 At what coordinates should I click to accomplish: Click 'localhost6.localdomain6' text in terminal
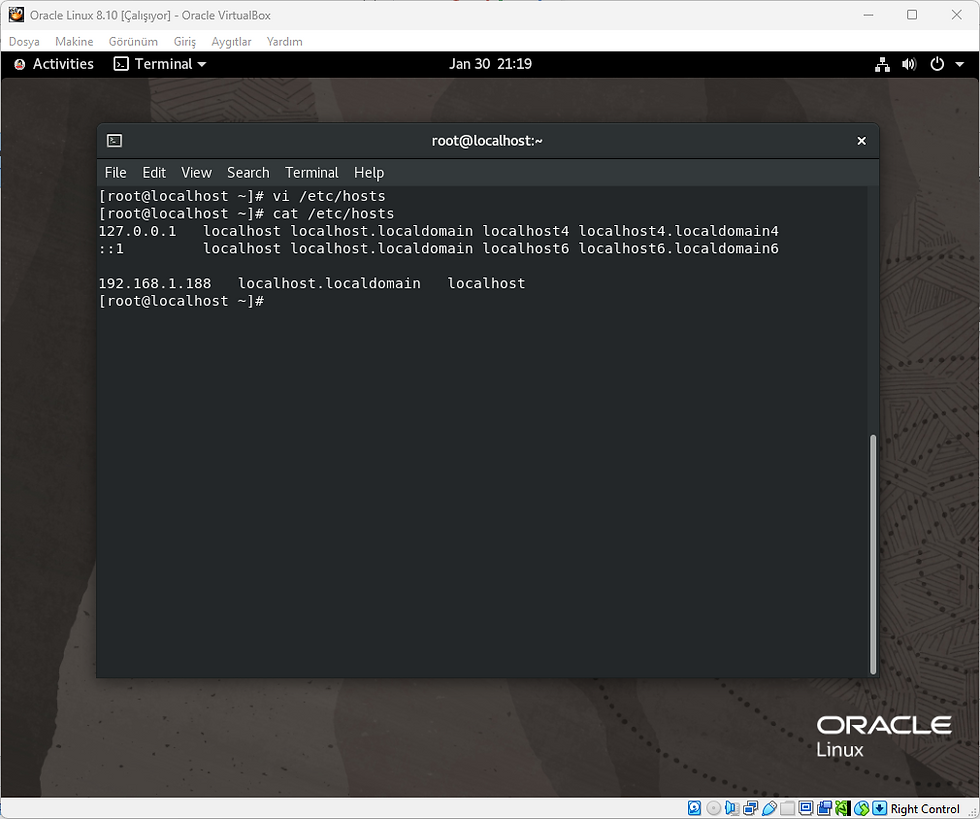click(x=678, y=249)
